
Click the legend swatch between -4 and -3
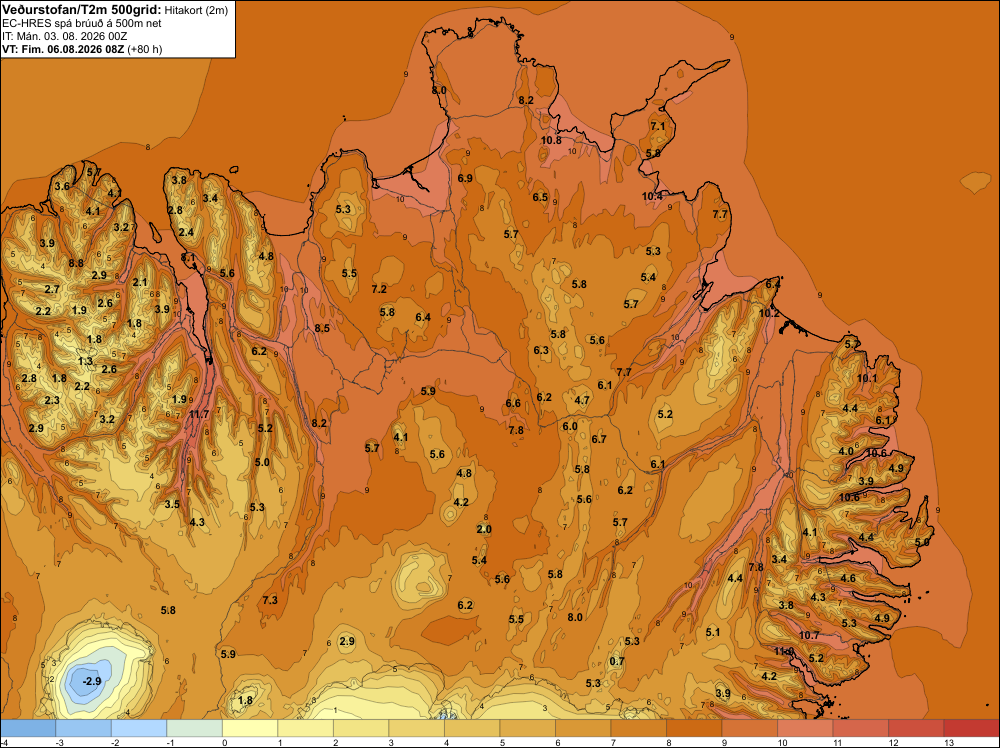tap(28, 728)
